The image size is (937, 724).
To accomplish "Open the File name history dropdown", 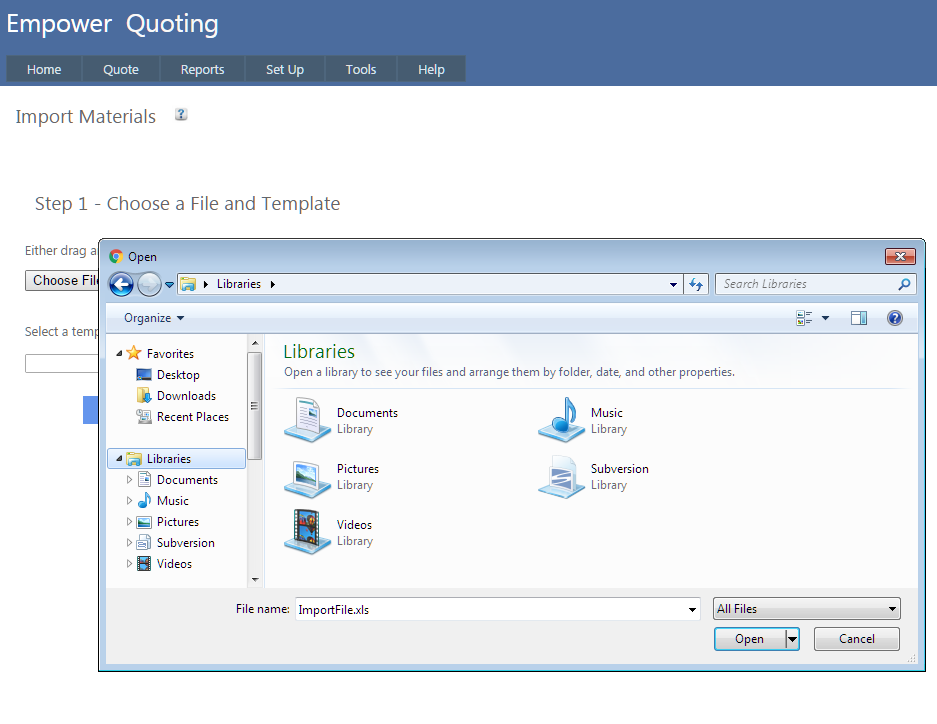I will coord(693,610).
